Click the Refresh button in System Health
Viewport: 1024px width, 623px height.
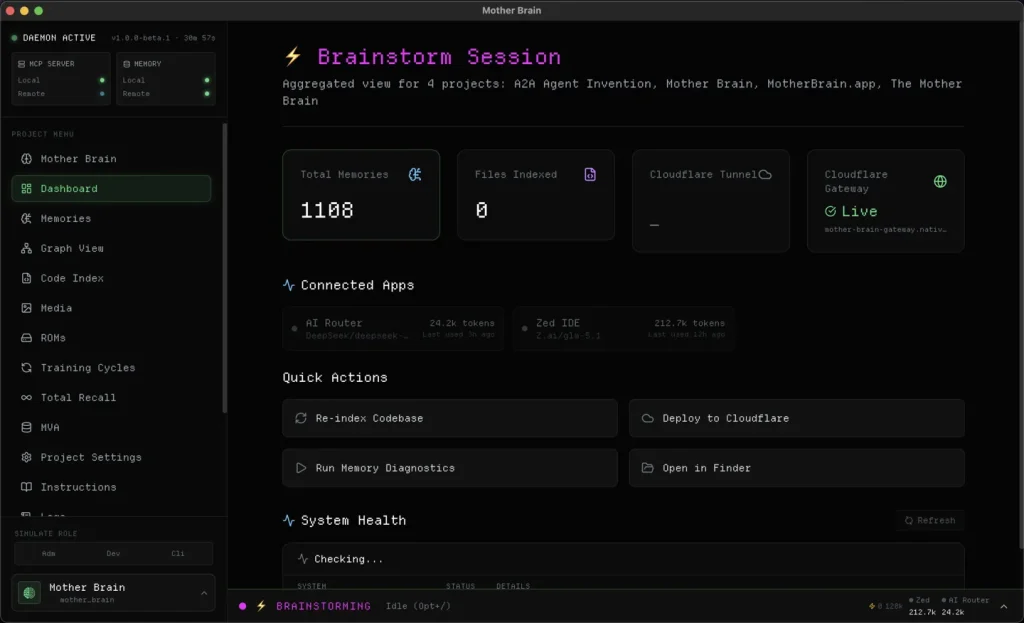point(930,520)
